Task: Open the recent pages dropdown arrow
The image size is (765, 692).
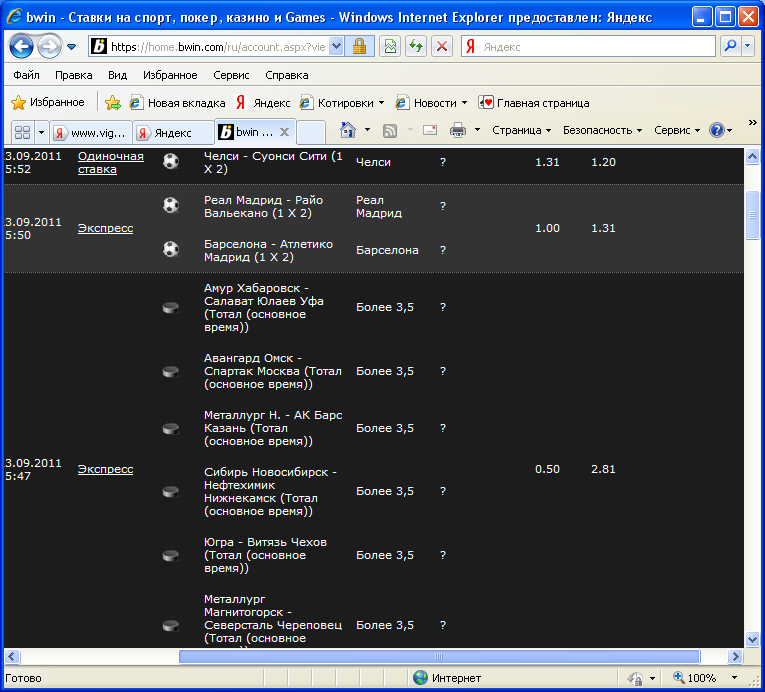Action: [72, 47]
